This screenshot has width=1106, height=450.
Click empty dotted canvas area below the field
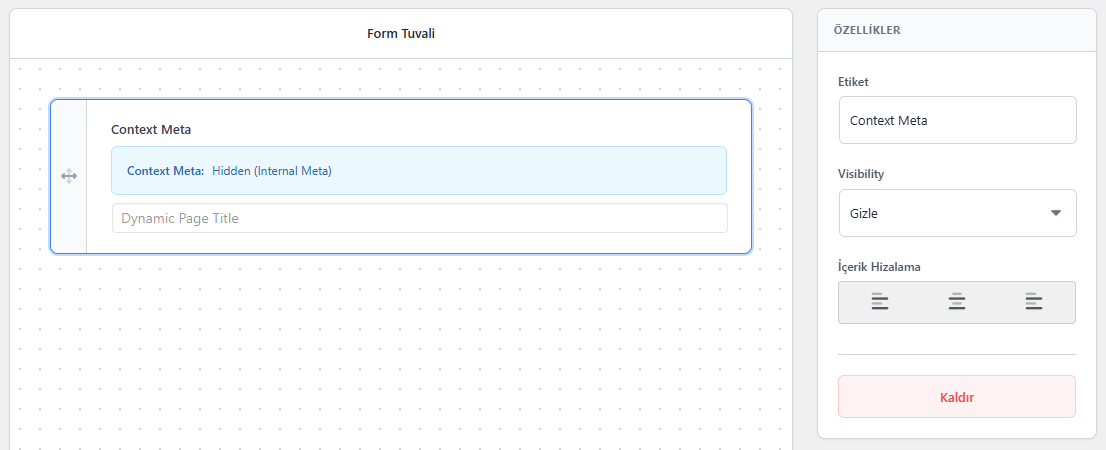point(400,350)
